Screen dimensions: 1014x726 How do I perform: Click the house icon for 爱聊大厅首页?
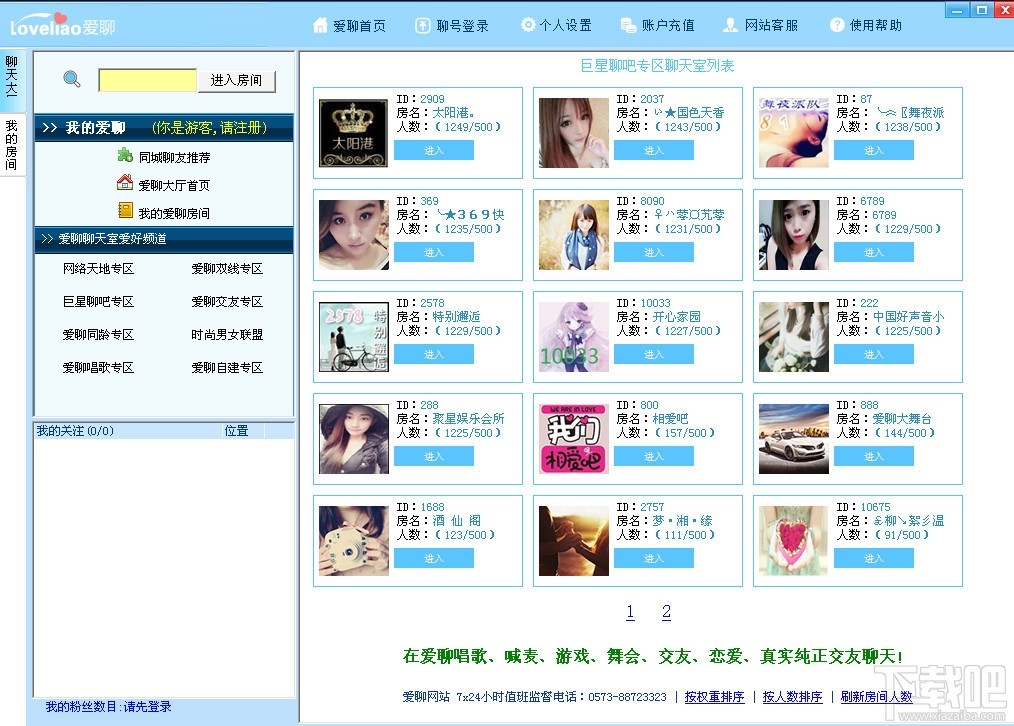[x=125, y=183]
